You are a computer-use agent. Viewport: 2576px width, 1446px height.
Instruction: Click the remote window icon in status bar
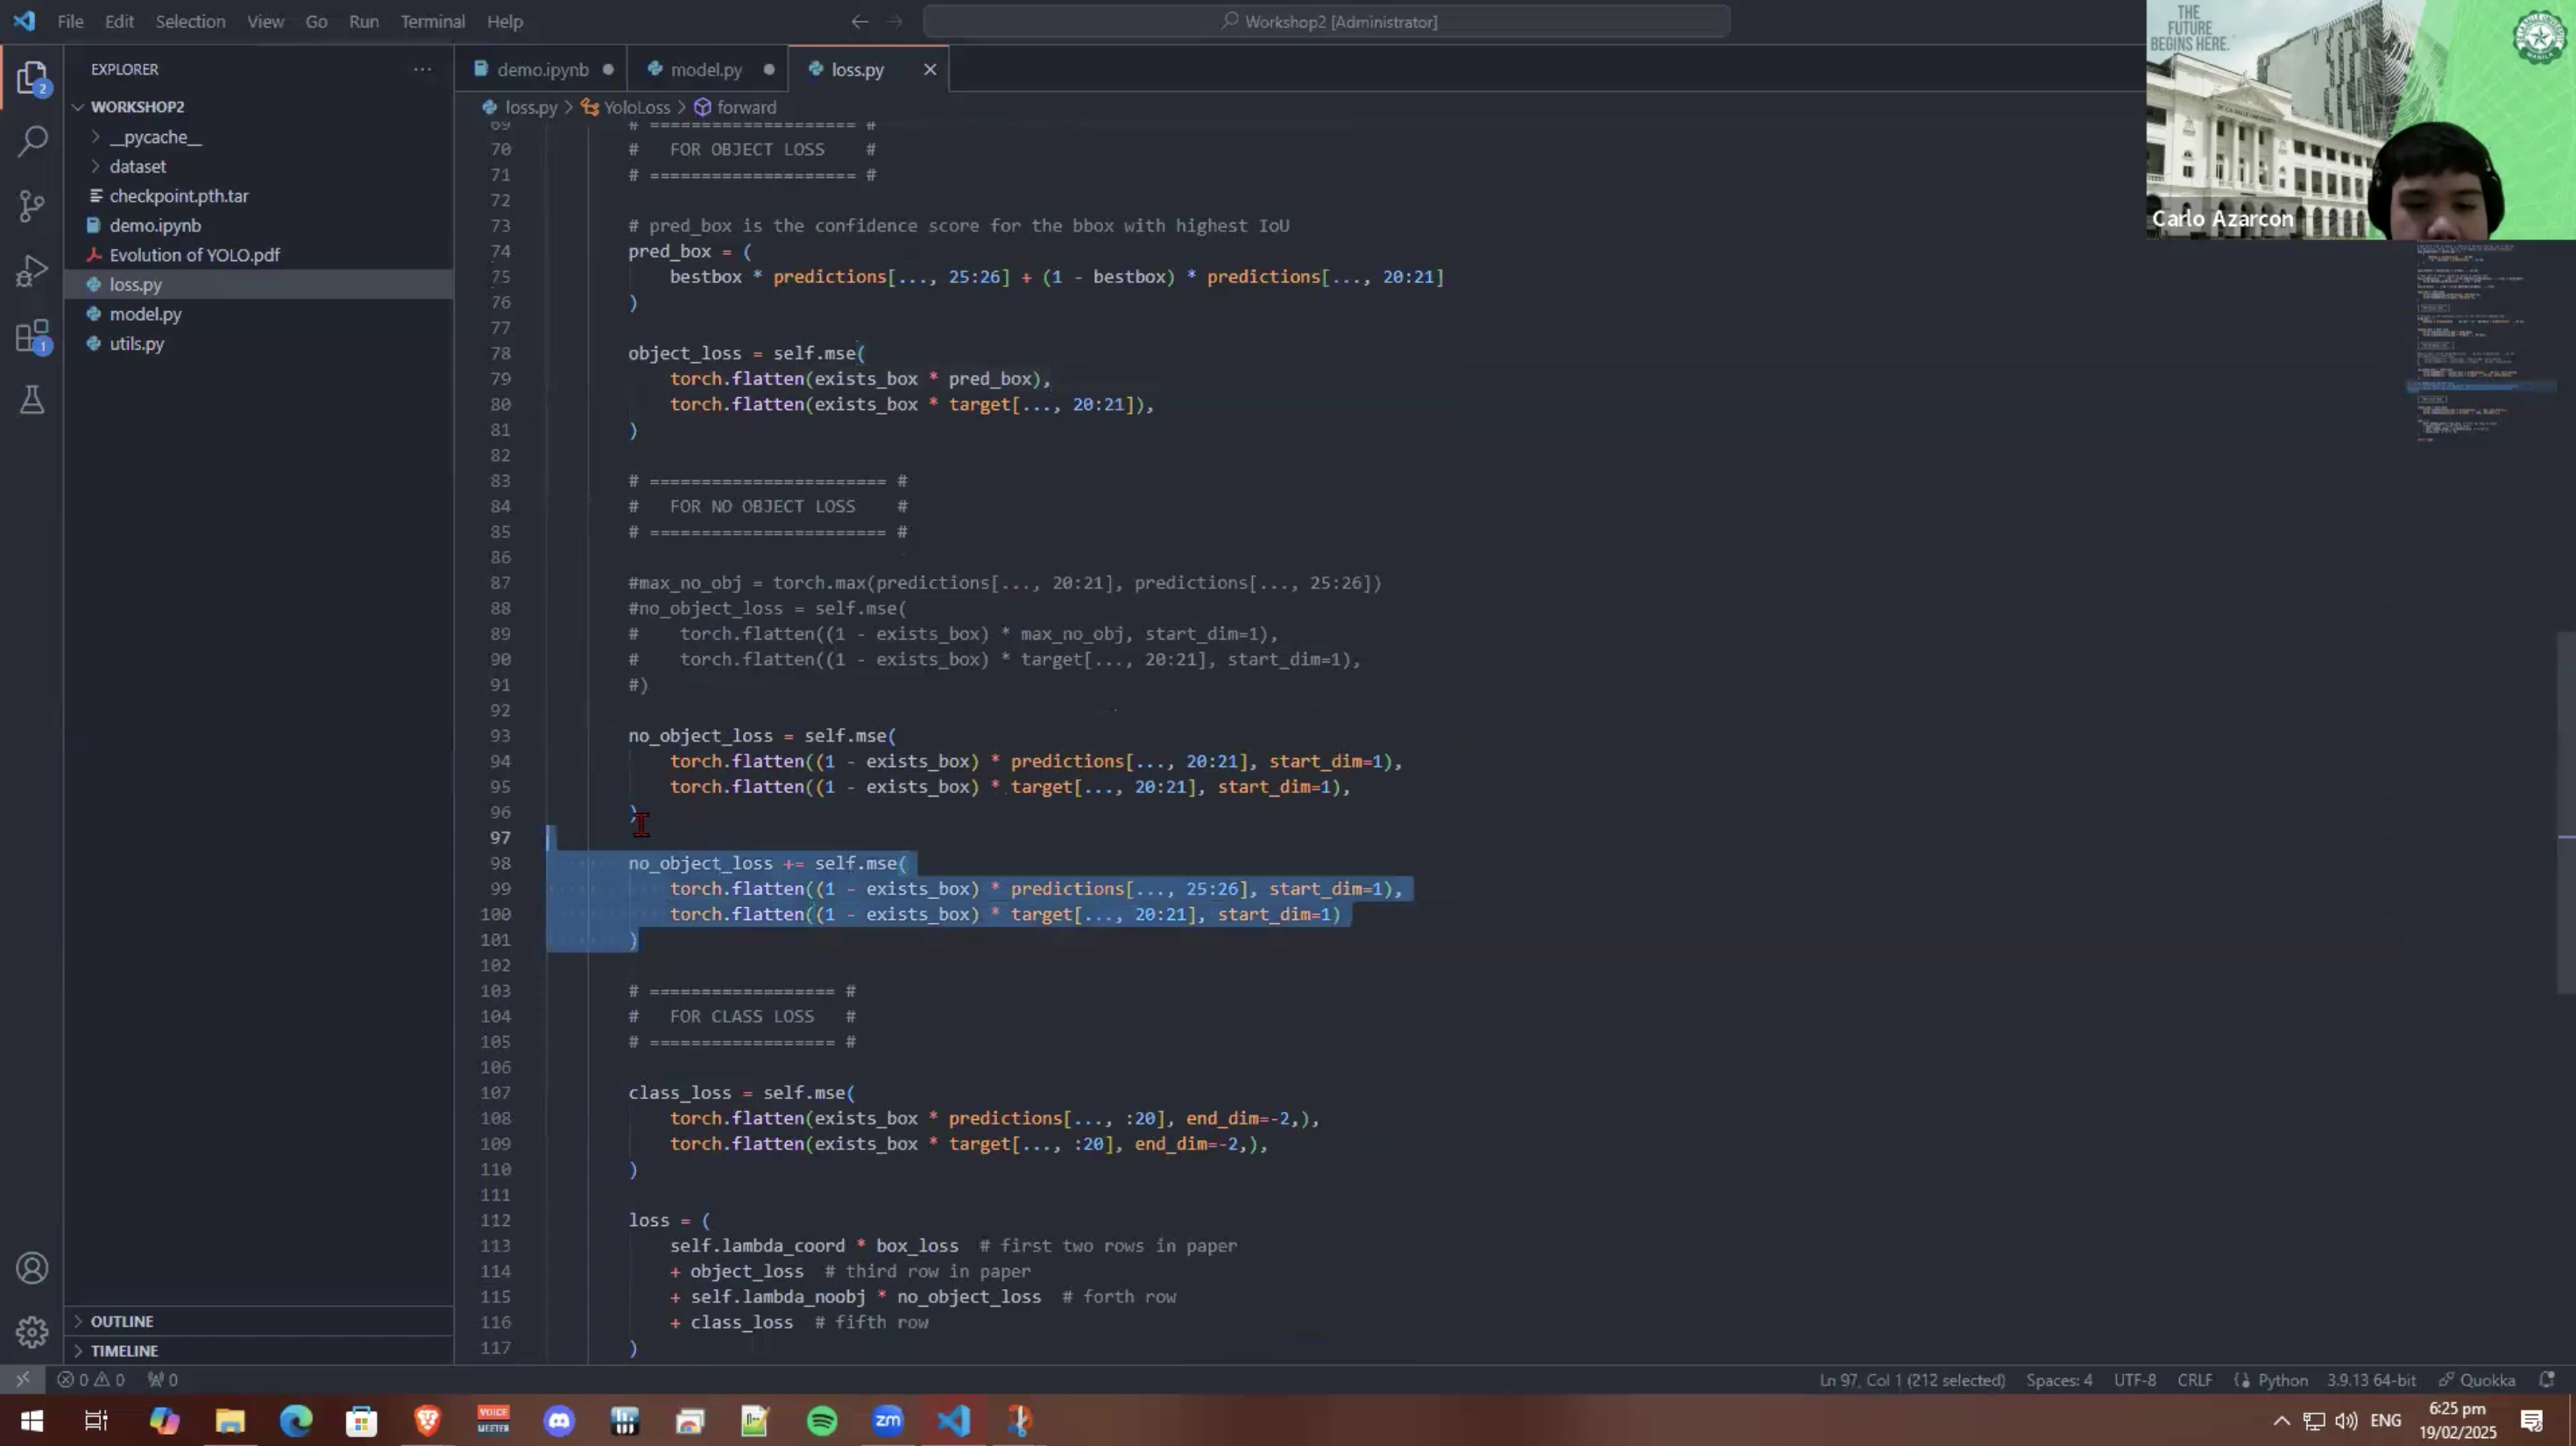point(22,1379)
